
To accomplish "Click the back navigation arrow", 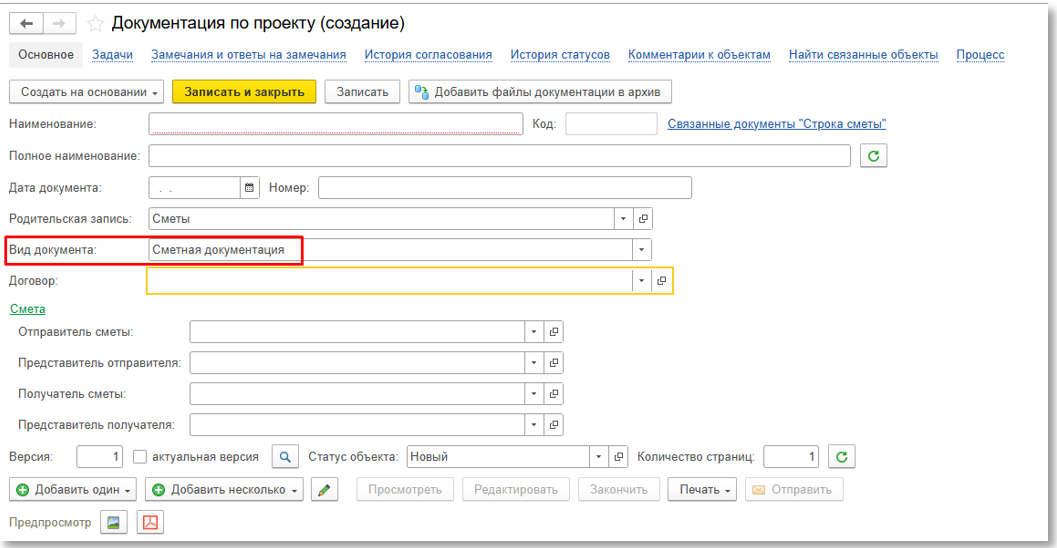I will 26,23.
